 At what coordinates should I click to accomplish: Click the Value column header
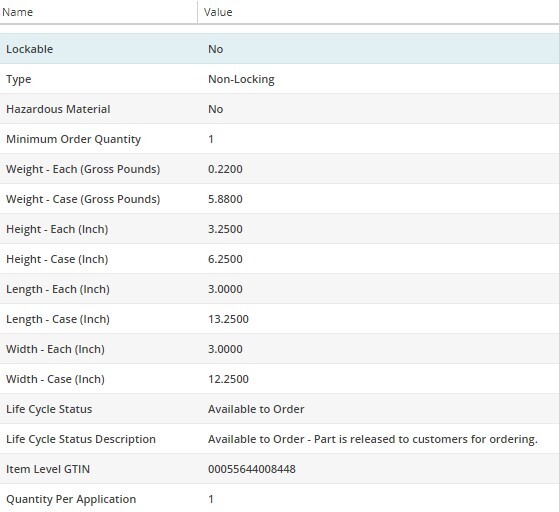click(378, 12)
